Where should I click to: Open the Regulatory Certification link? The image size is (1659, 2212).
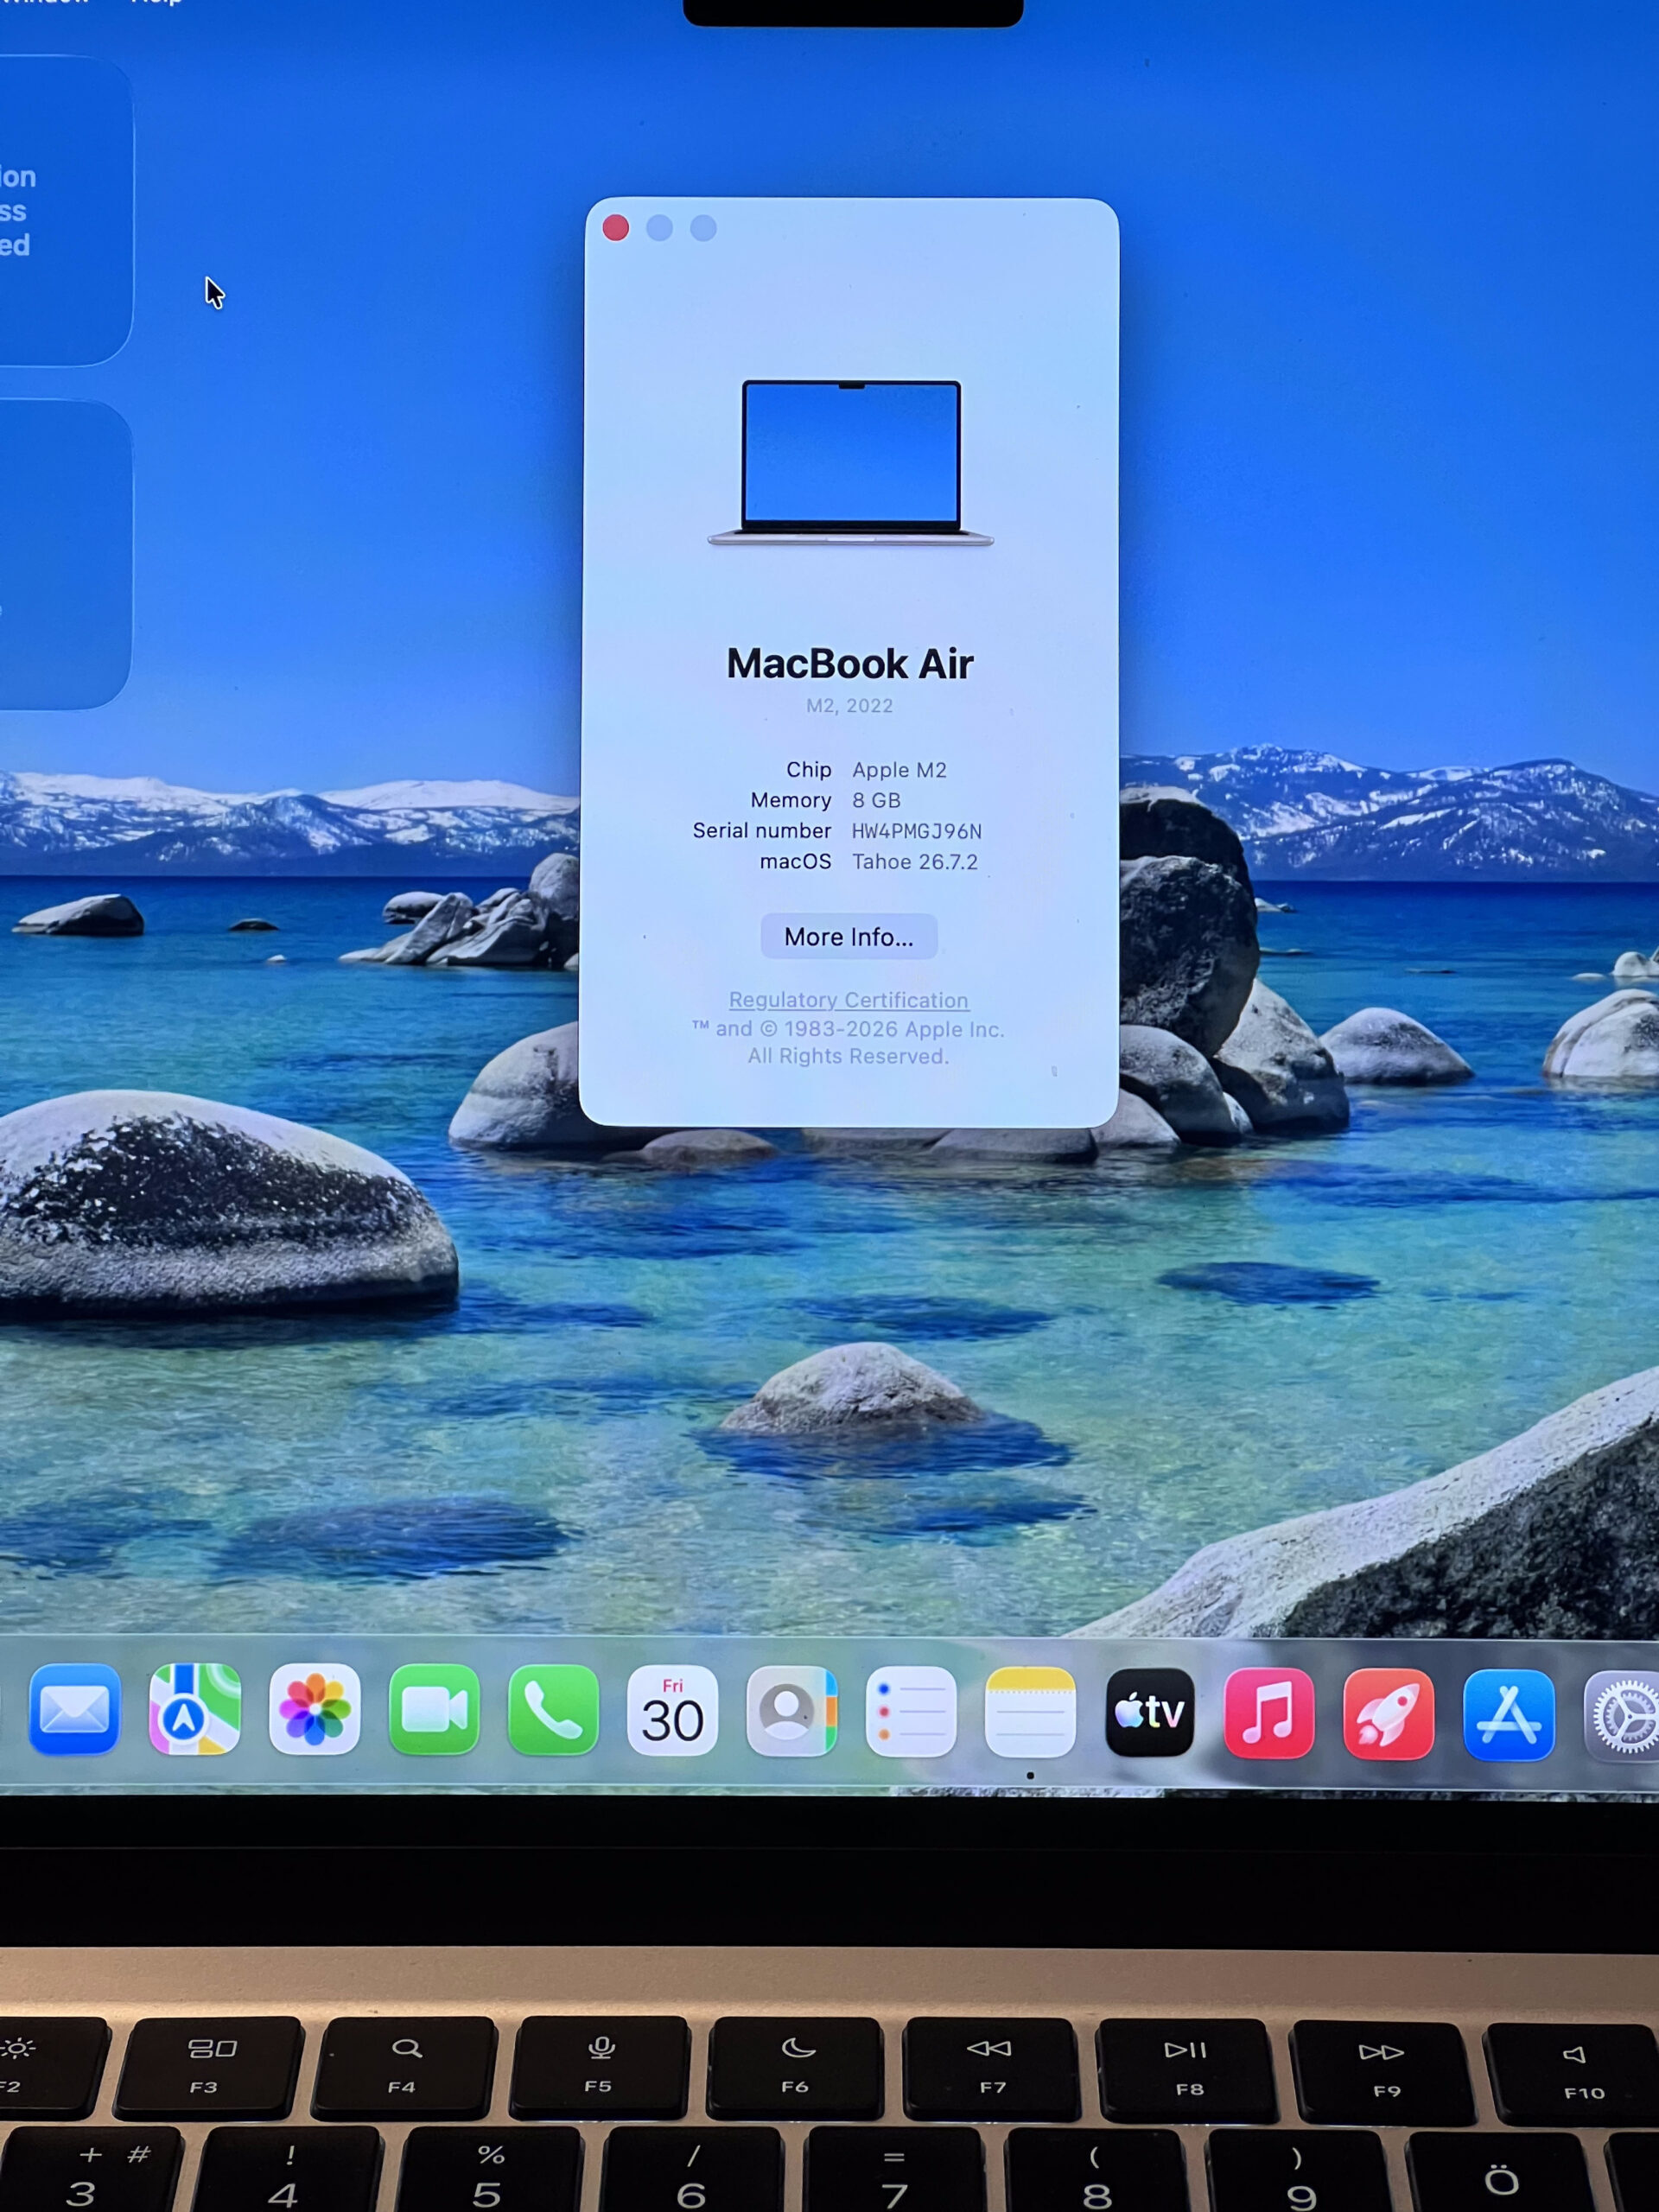[x=848, y=999]
